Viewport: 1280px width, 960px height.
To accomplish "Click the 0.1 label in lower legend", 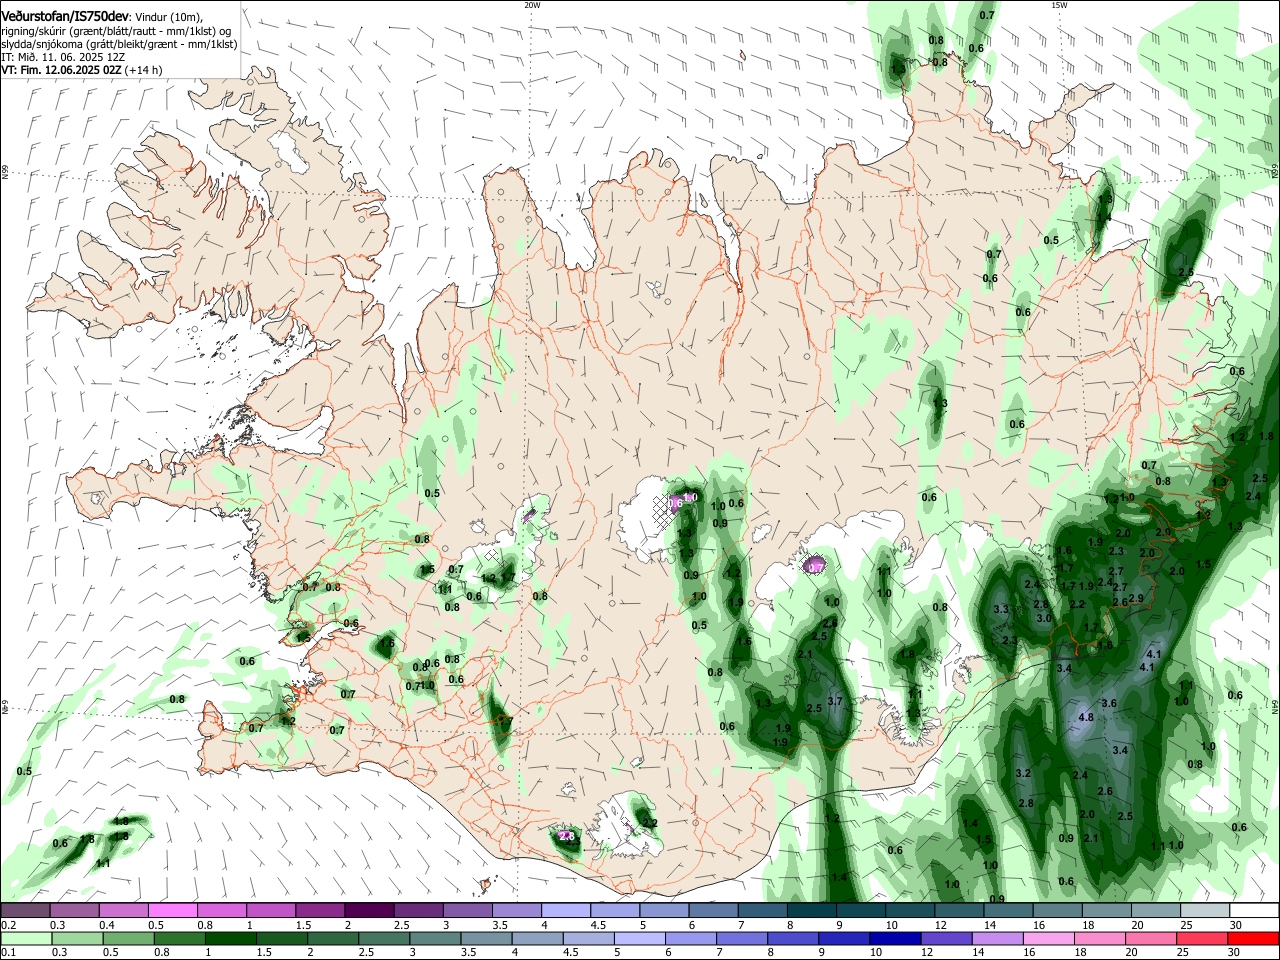I will (x=8, y=953).
